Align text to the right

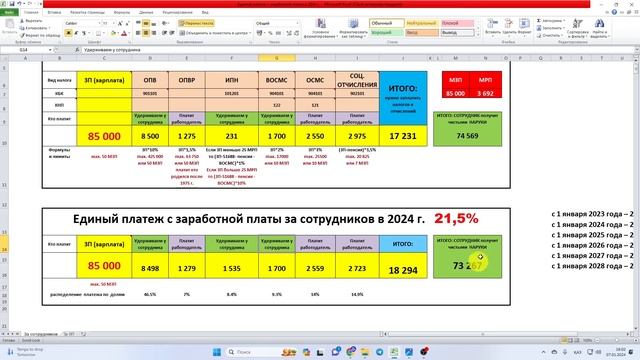point(153,33)
